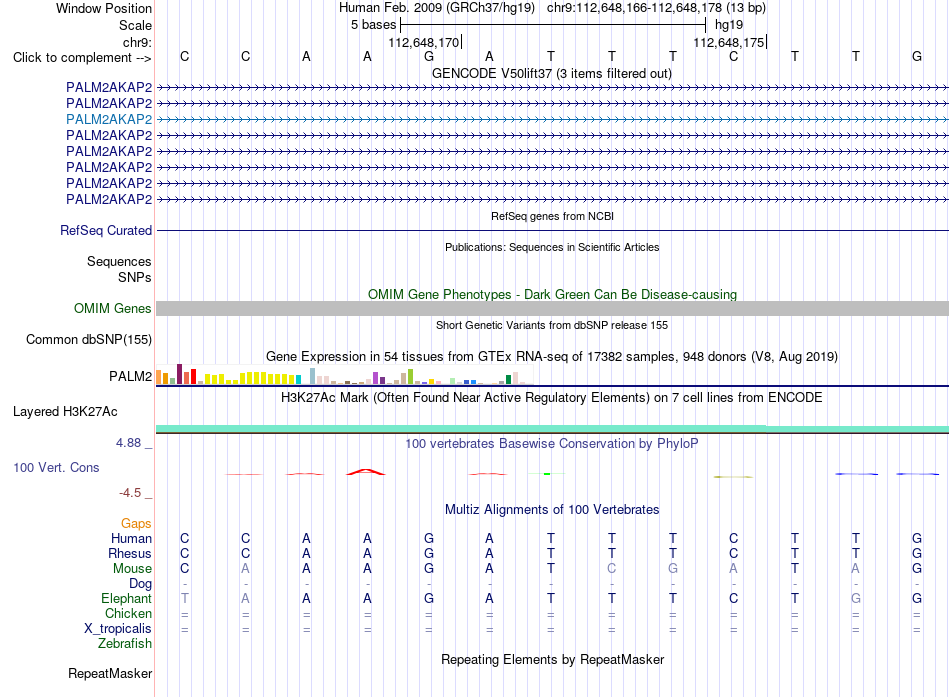This screenshot has width=950, height=697.
Task: Click the Window Position label
Action: coord(104,8)
